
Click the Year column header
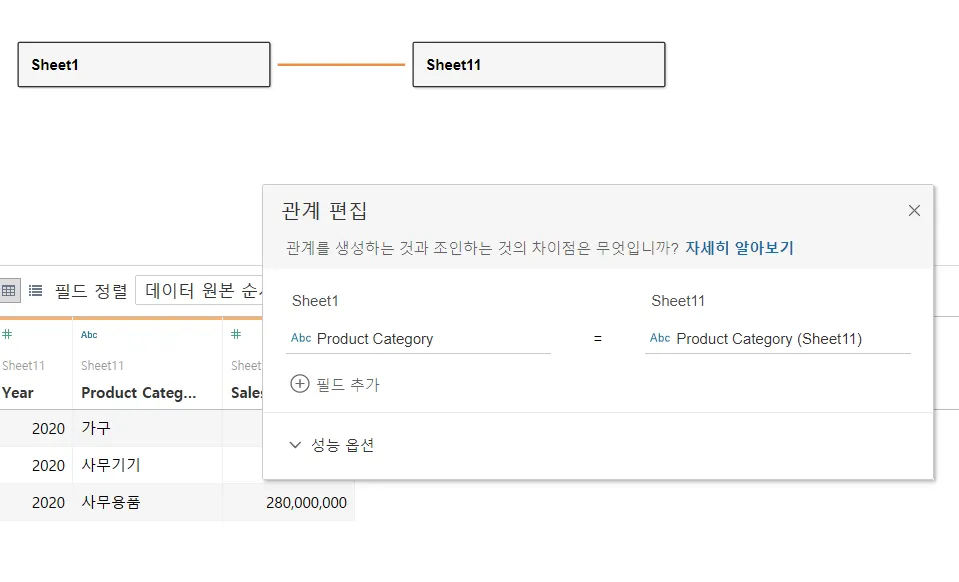[x=18, y=393]
